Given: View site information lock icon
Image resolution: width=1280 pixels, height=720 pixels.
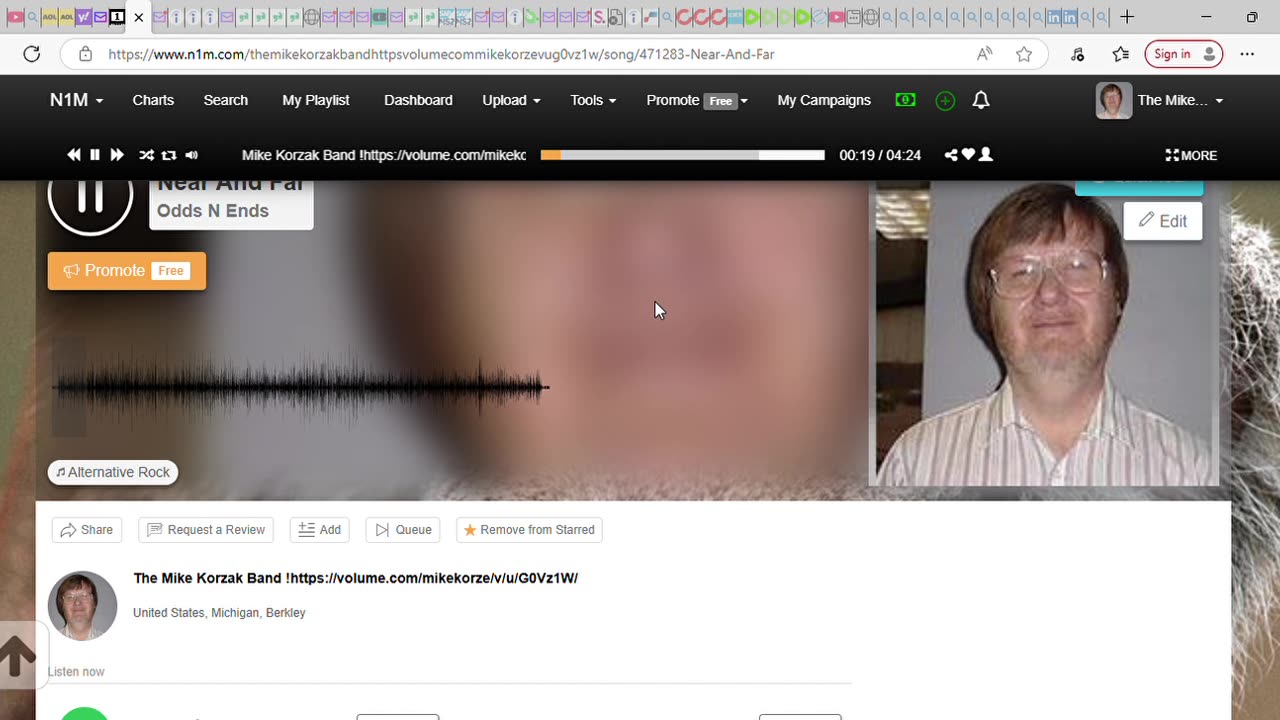Looking at the screenshot, I should point(85,54).
